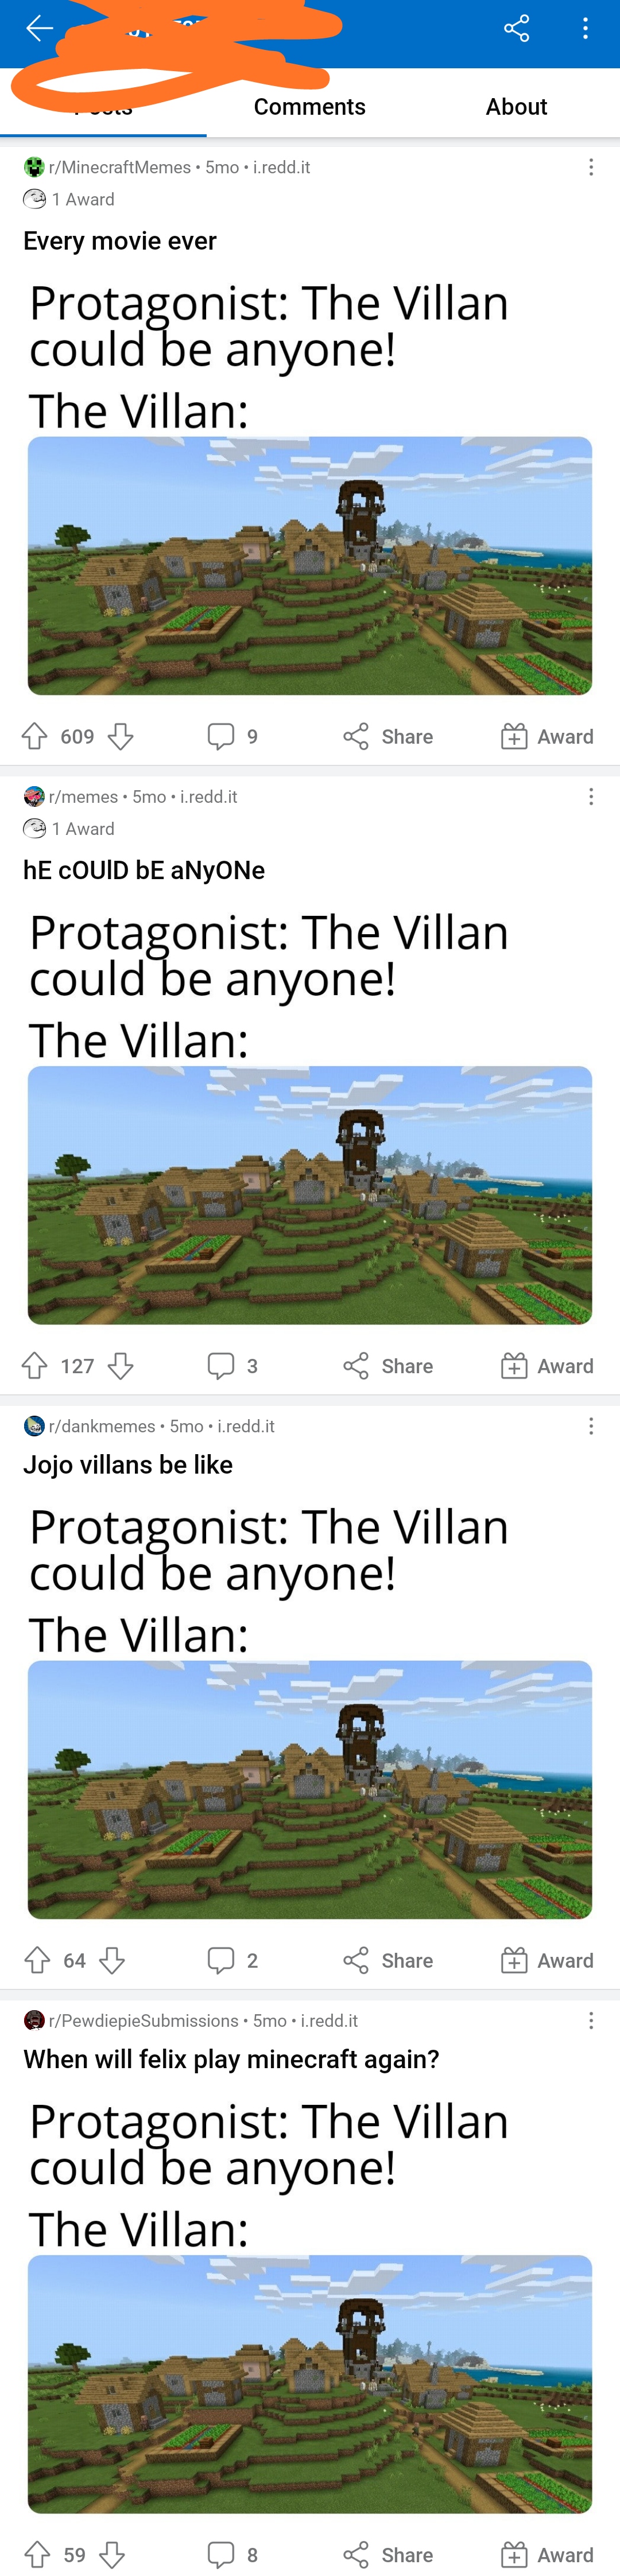The width and height of the screenshot is (620, 2576).
Task: Switch to the About tab
Action: click(516, 107)
